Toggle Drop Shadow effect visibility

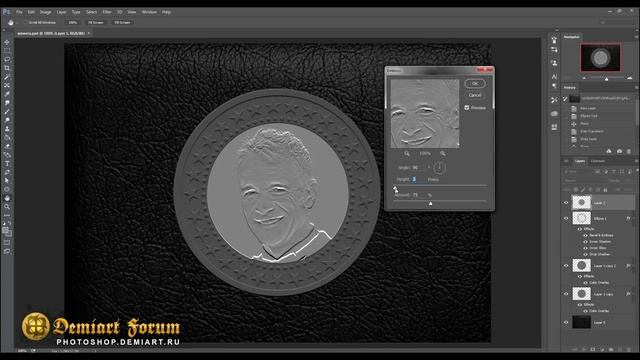(585, 254)
